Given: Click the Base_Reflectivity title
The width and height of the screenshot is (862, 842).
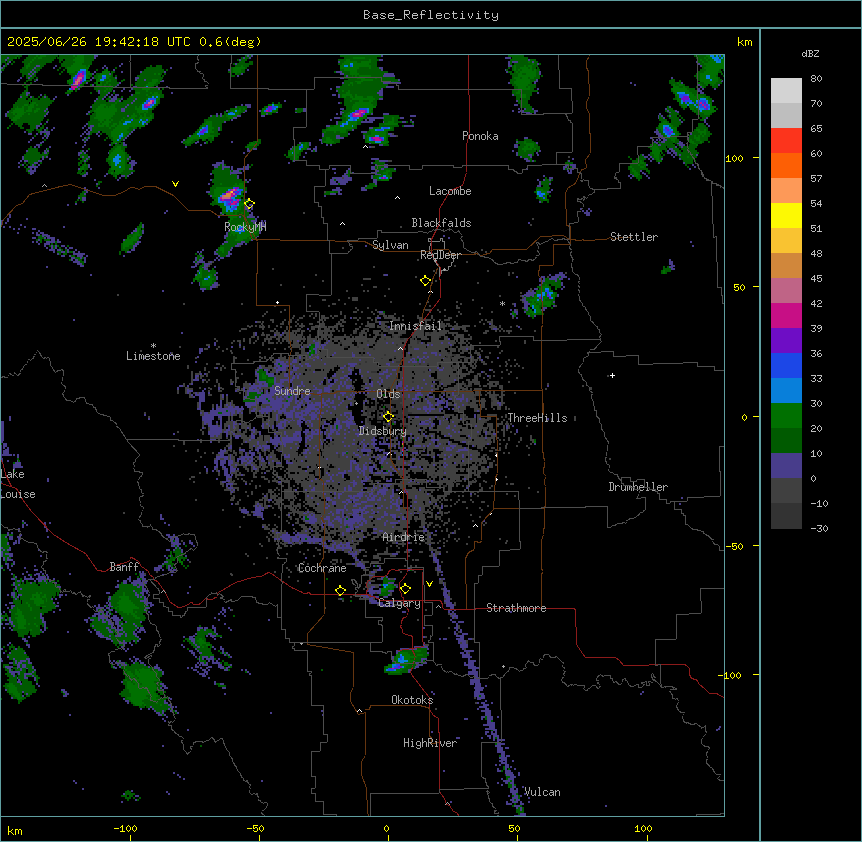Looking at the screenshot, I should pos(431,15).
